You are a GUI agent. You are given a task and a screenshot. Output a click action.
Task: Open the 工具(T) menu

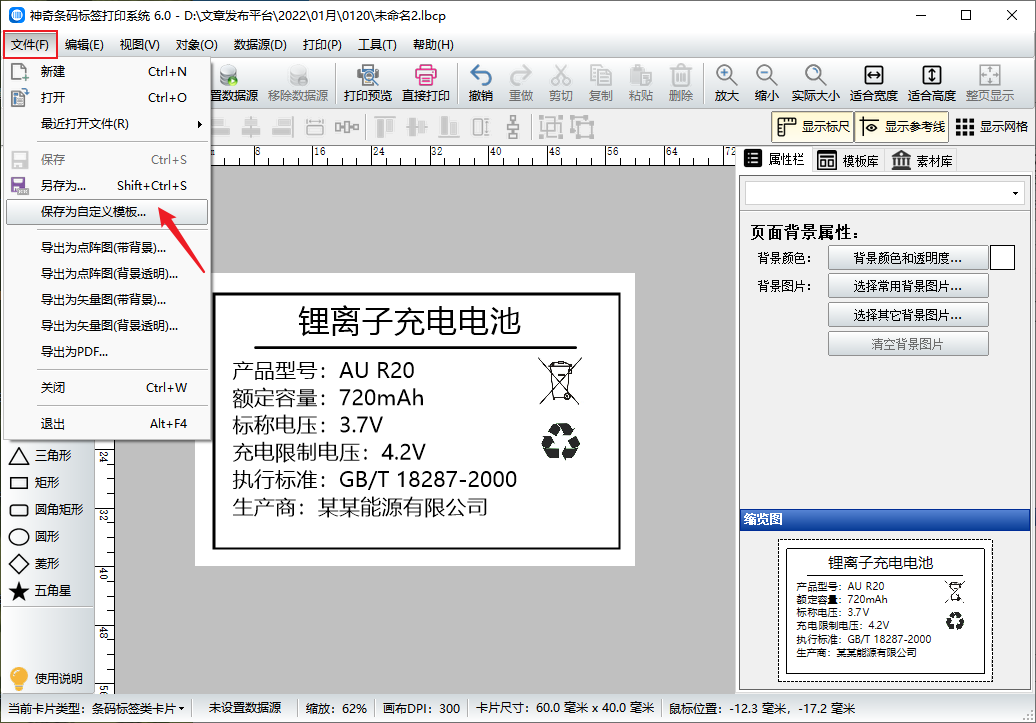pyautogui.click(x=377, y=45)
